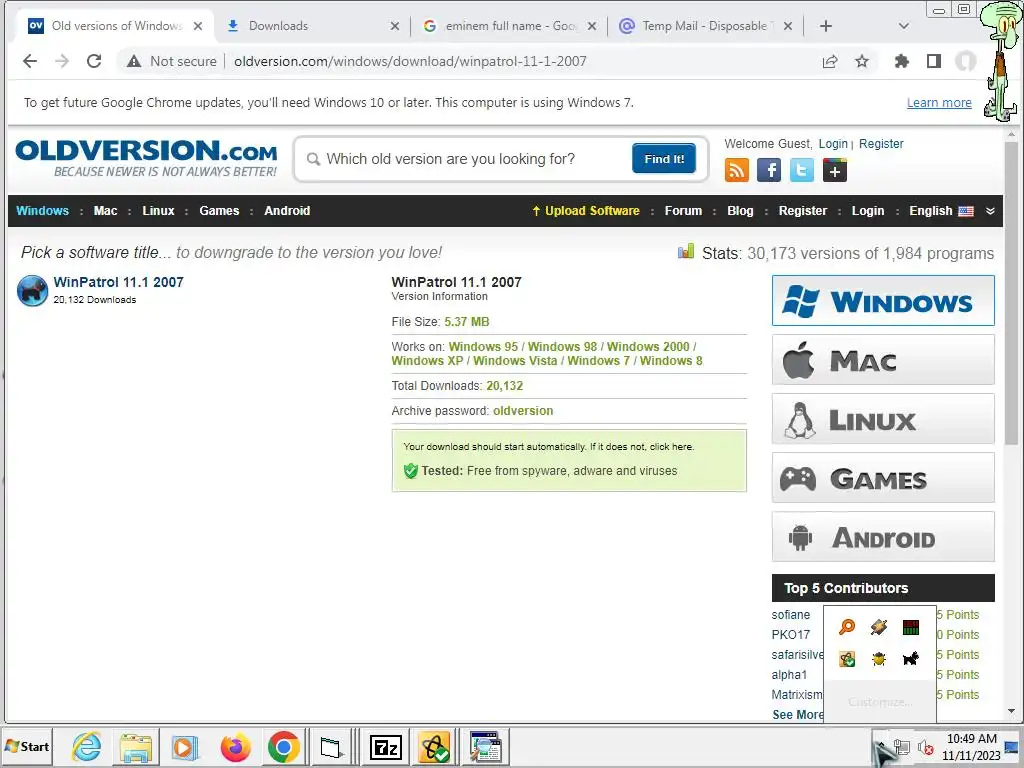The height and width of the screenshot is (768, 1024).
Task: Click the orange magnifier tray icon
Action: tap(847, 627)
